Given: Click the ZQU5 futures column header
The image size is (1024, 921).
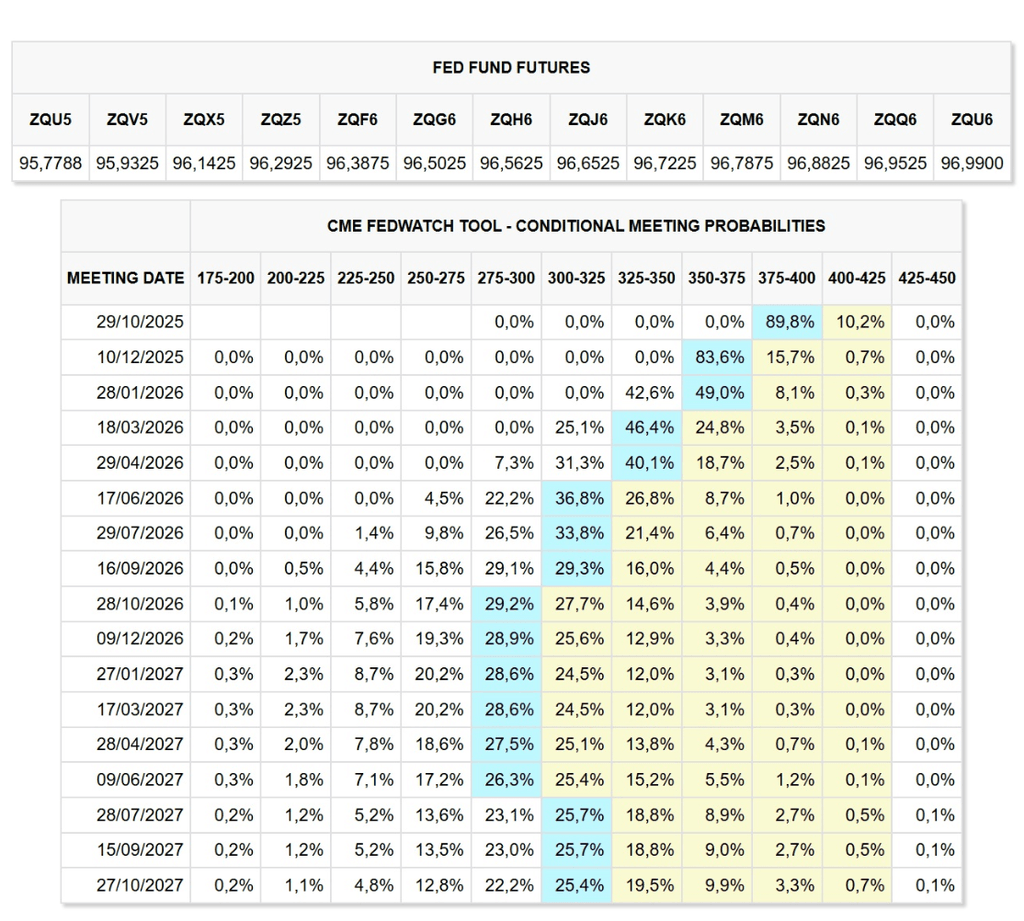Looking at the screenshot, I should 51,119.
